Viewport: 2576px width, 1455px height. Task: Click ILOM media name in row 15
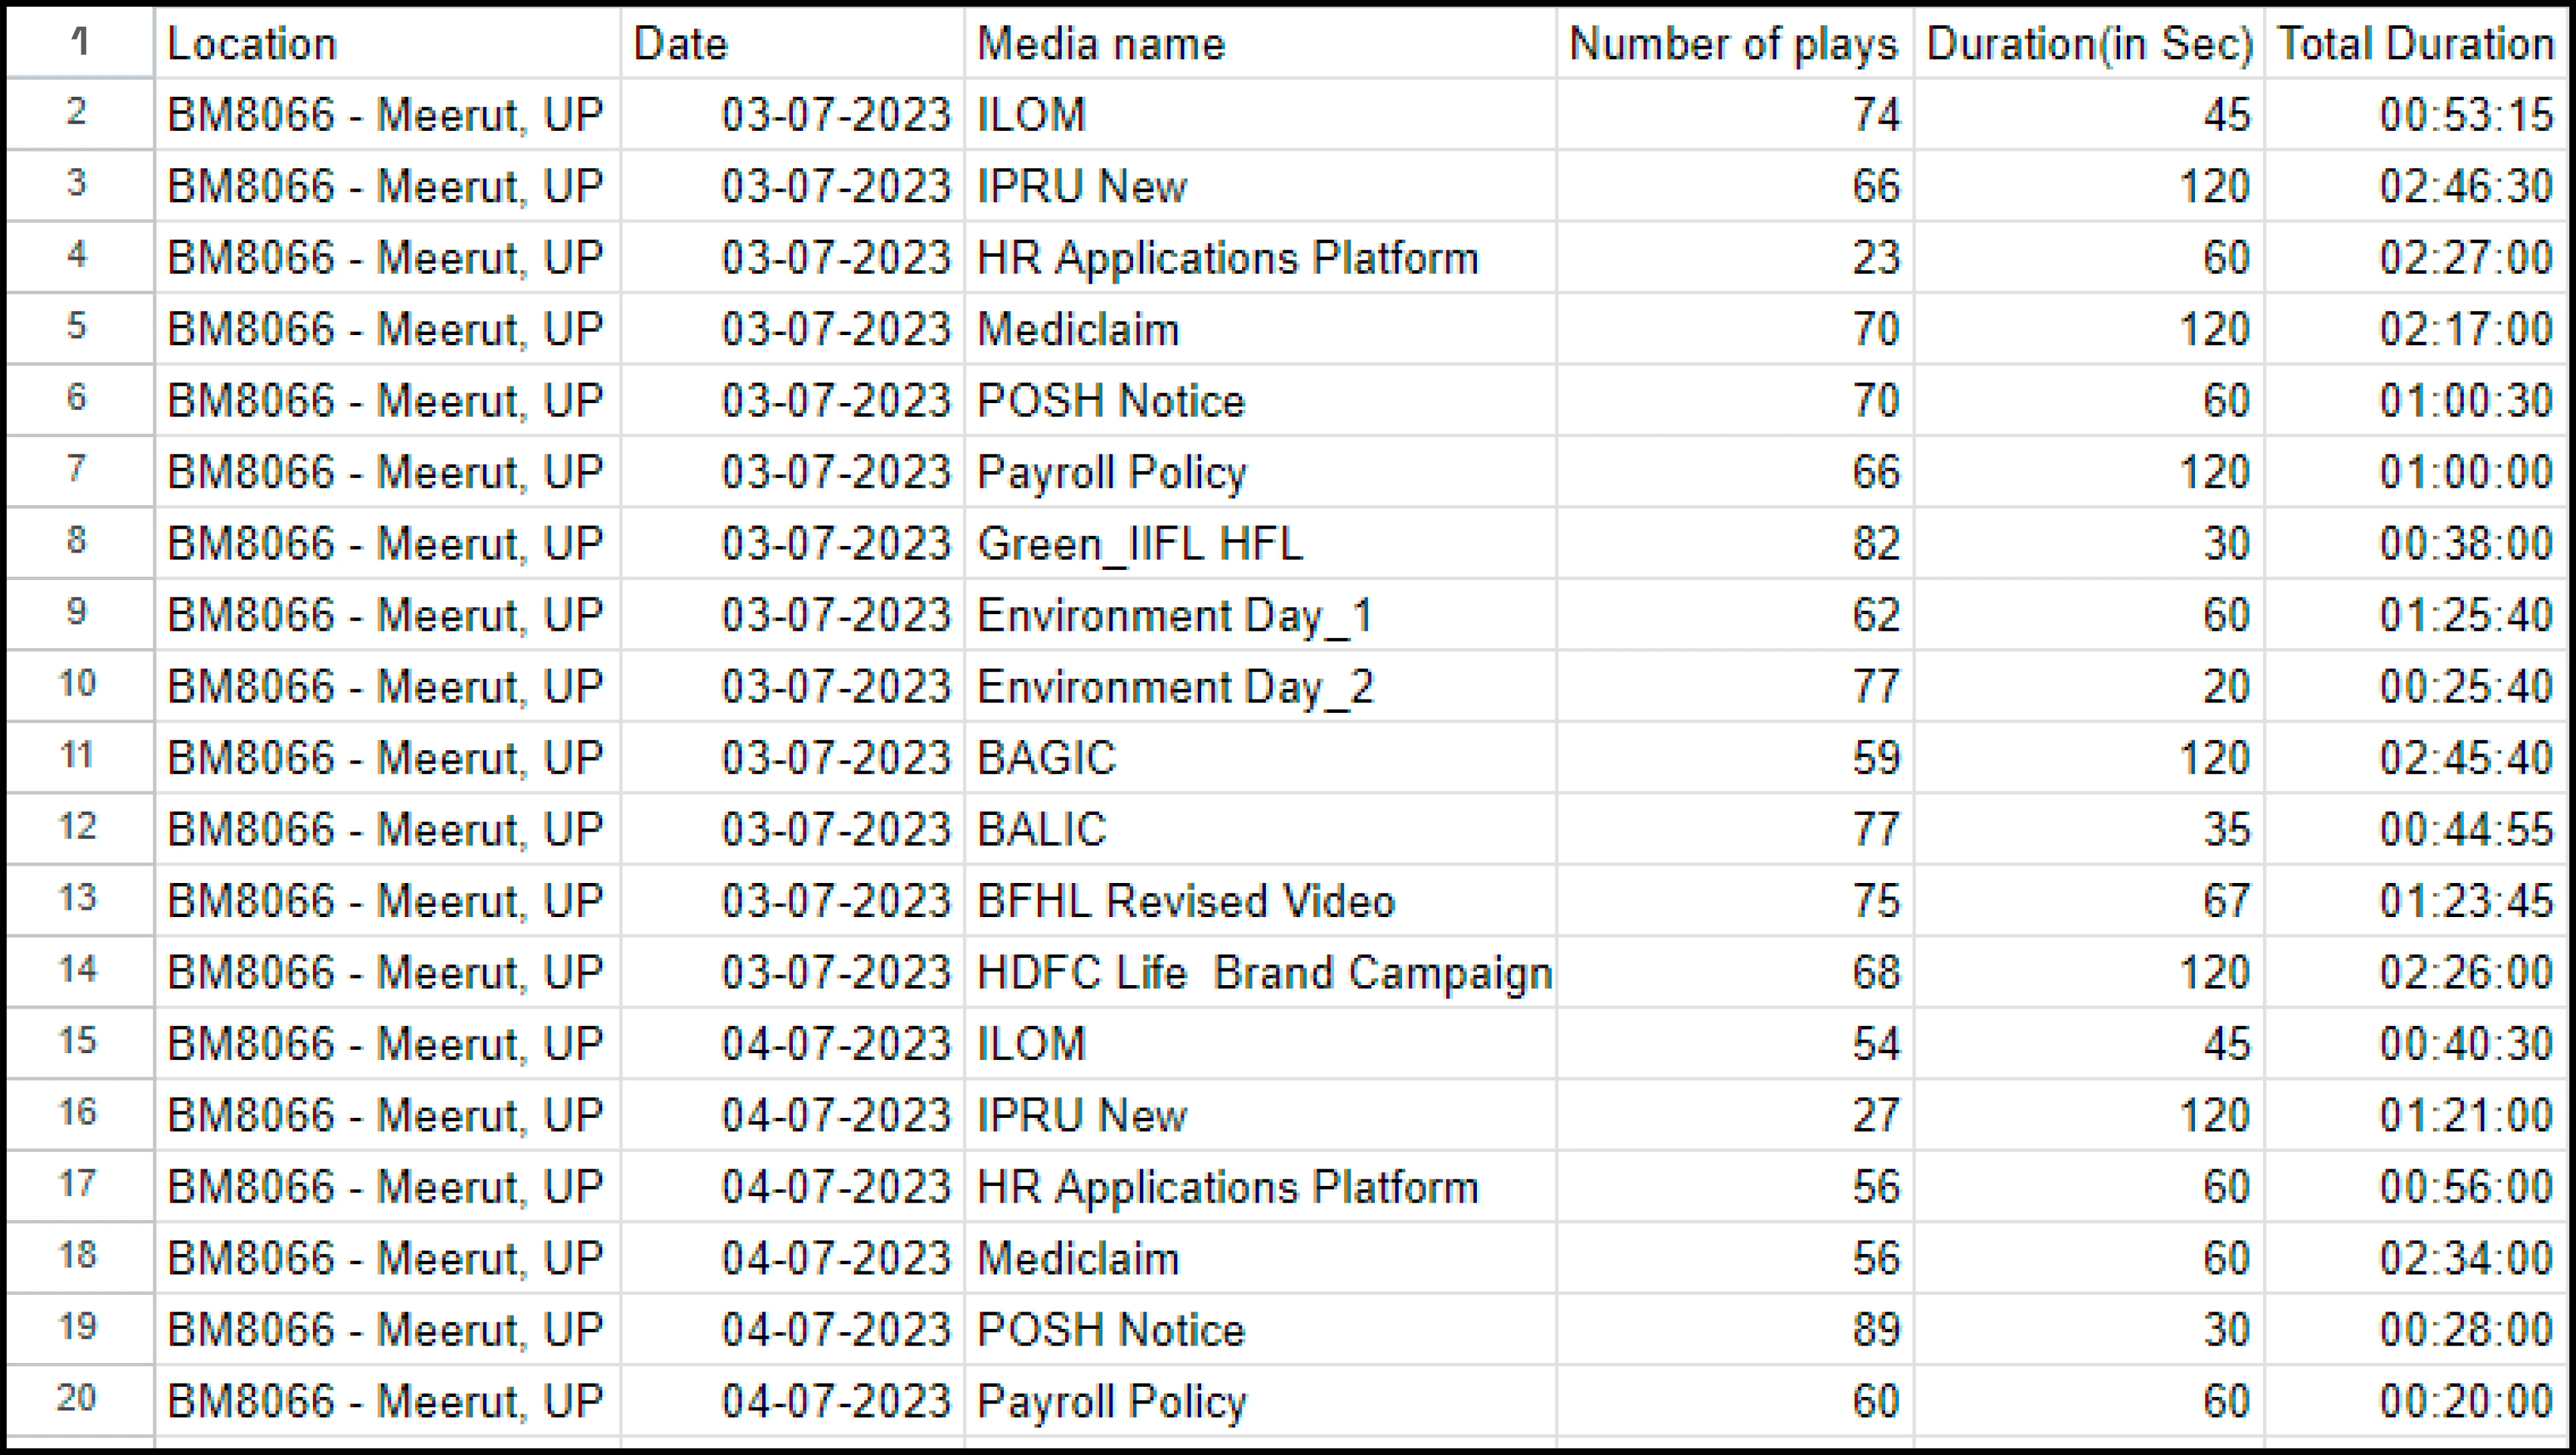point(1260,1043)
